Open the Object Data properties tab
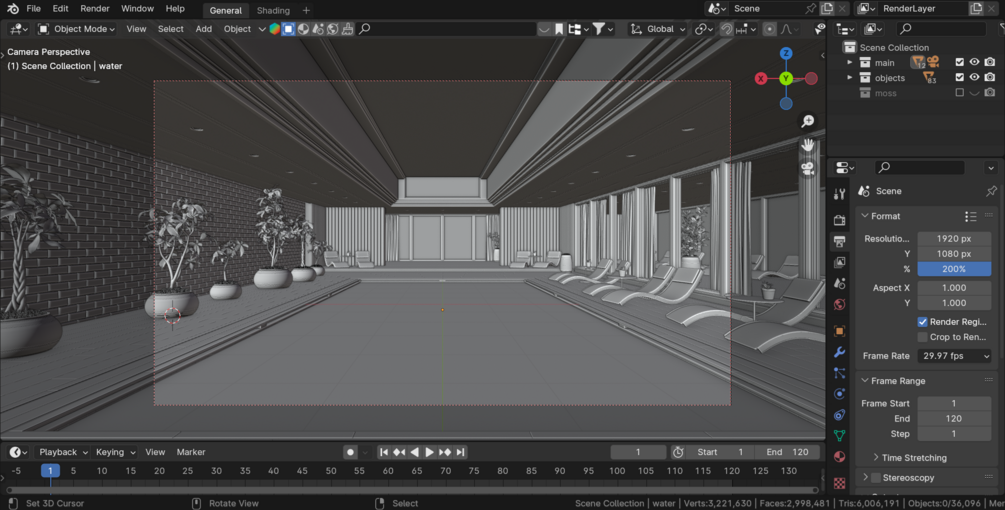The width and height of the screenshot is (1005, 510). pyautogui.click(x=839, y=436)
